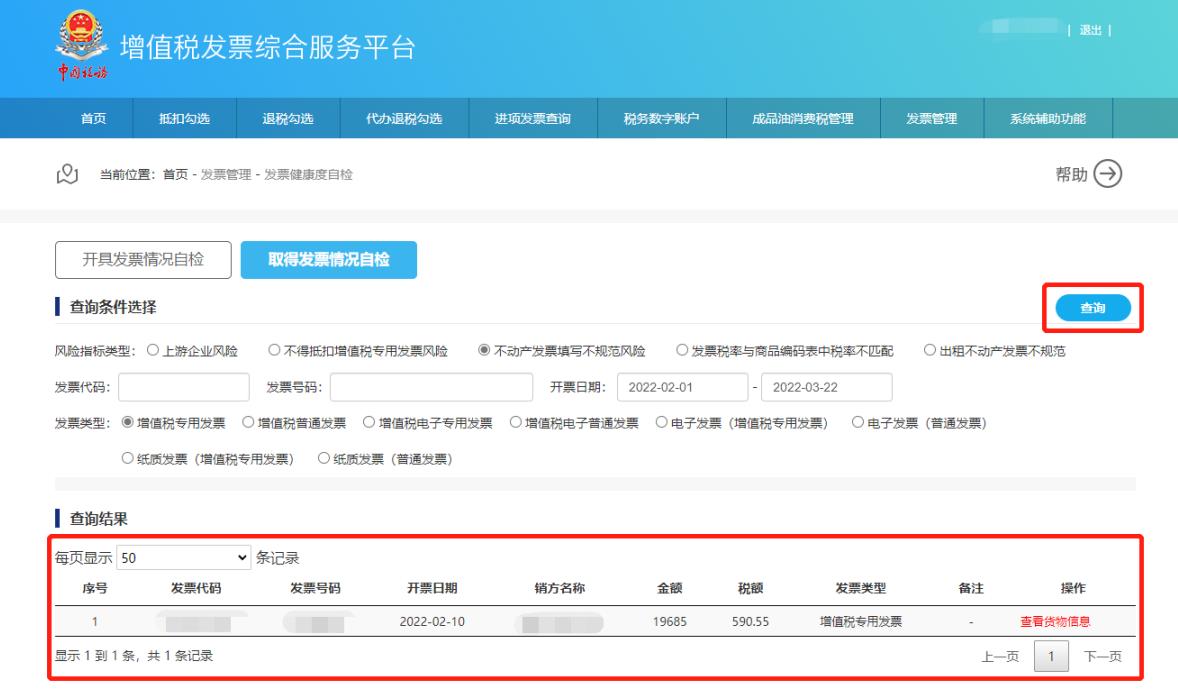
Task: Select 出租不动产发票不规范 radio option
Action: [x=931, y=351]
